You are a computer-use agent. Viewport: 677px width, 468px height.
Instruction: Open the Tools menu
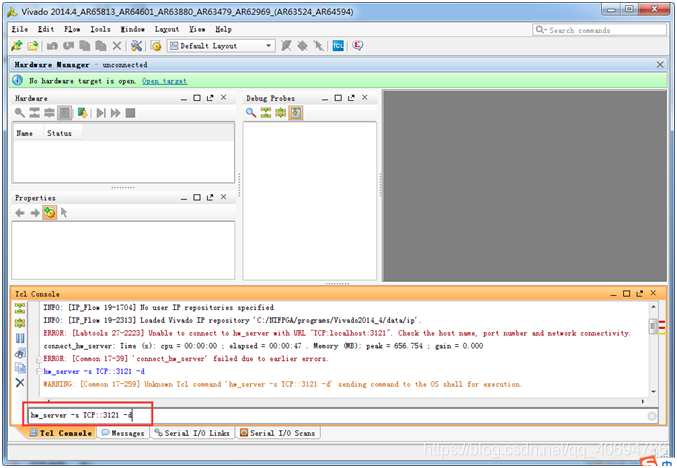100,29
